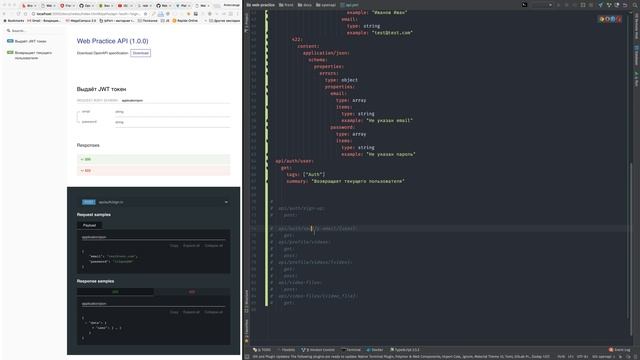Screen dimensions: 640x360
Task: Open Firefox preview icon in the editor corner
Action: [607, 19]
